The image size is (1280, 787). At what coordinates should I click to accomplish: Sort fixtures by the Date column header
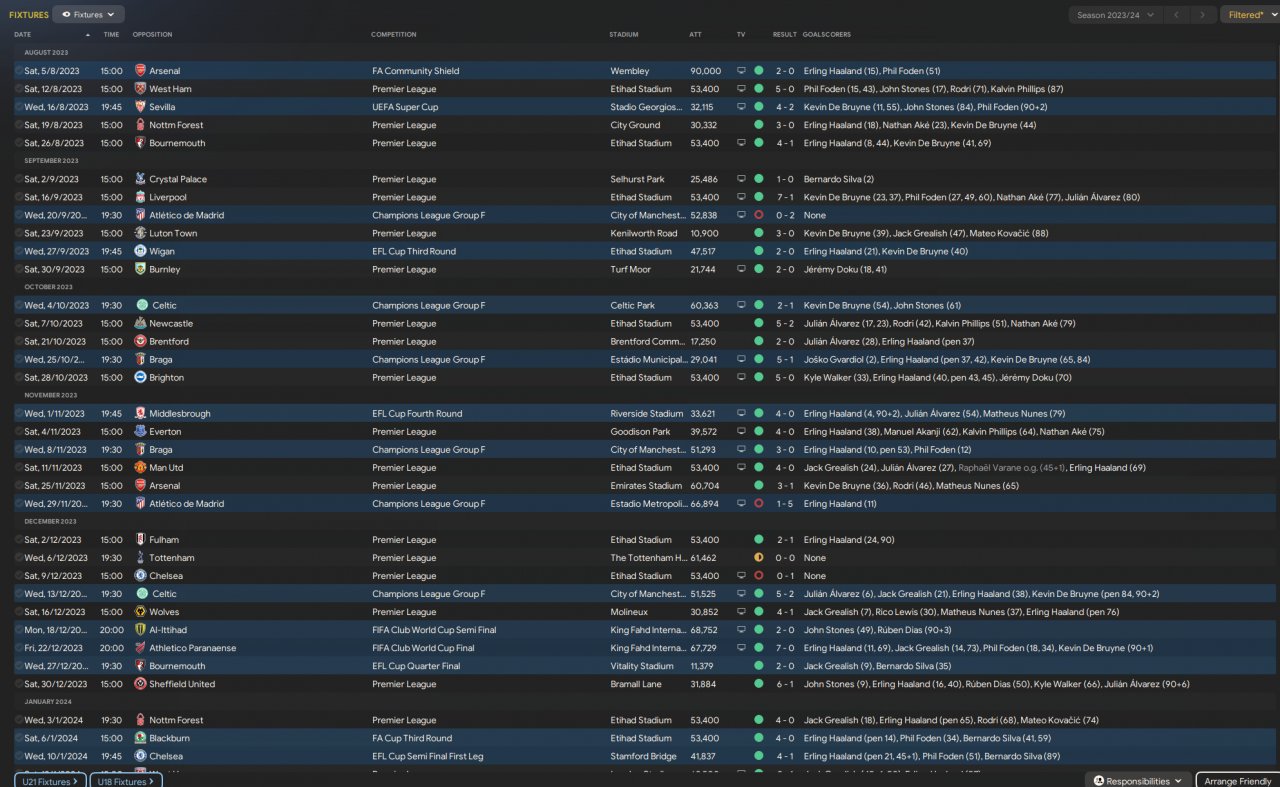click(23, 35)
